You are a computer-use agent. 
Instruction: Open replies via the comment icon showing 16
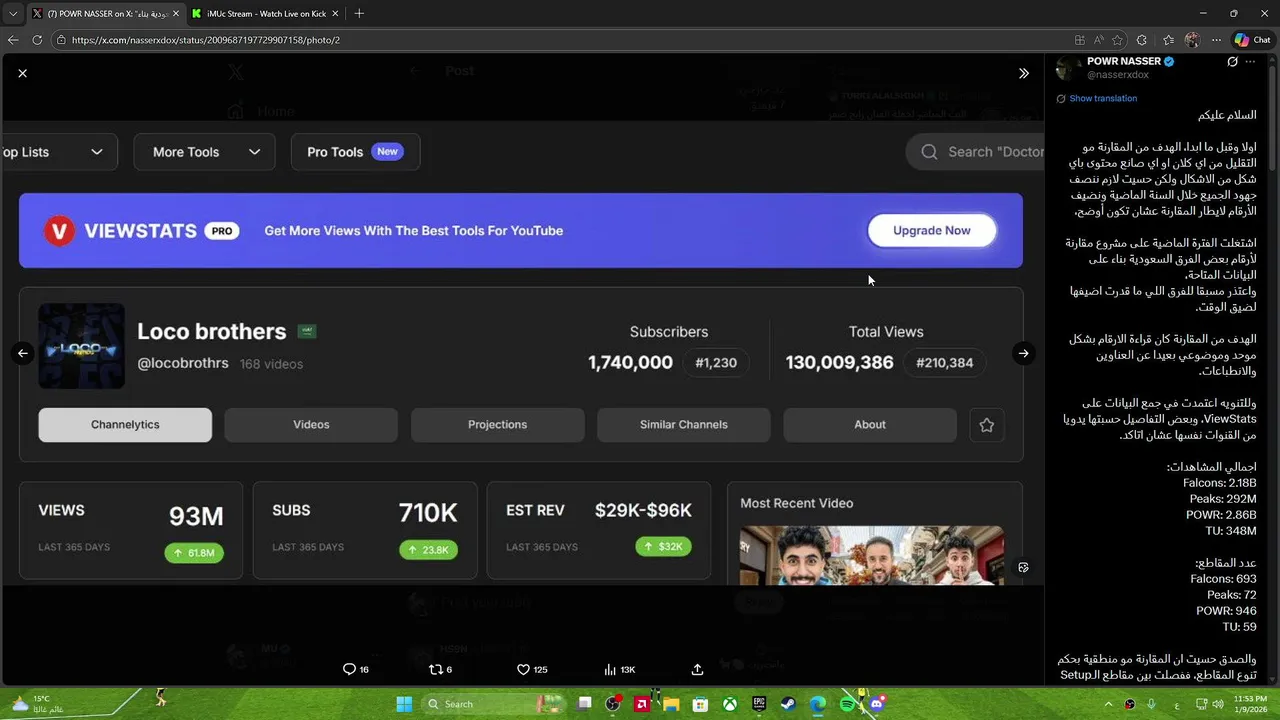(x=356, y=669)
